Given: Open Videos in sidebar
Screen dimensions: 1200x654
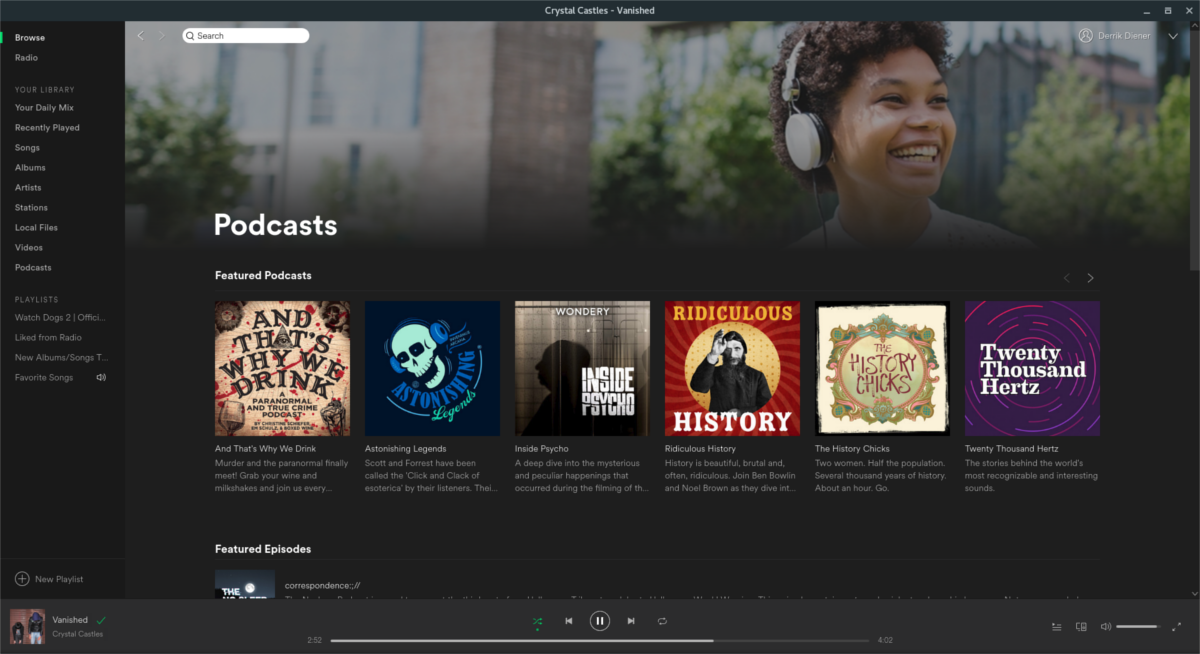Looking at the screenshot, I should [29, 248].
